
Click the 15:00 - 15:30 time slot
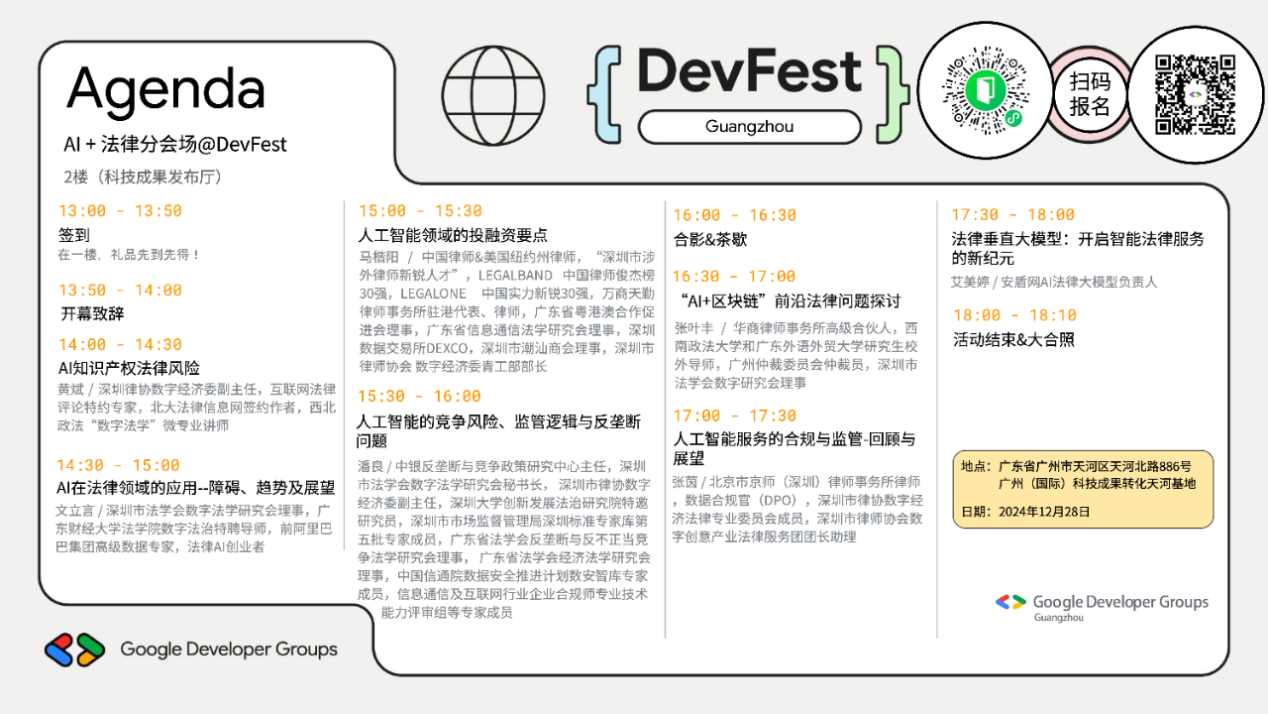tap(420, 211)
